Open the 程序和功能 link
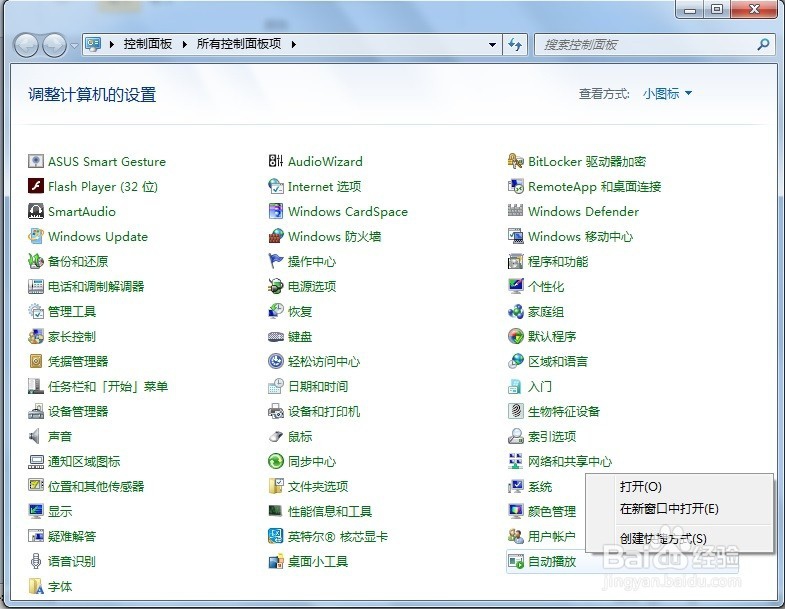 pyautogui.click(x=558, y=261)
